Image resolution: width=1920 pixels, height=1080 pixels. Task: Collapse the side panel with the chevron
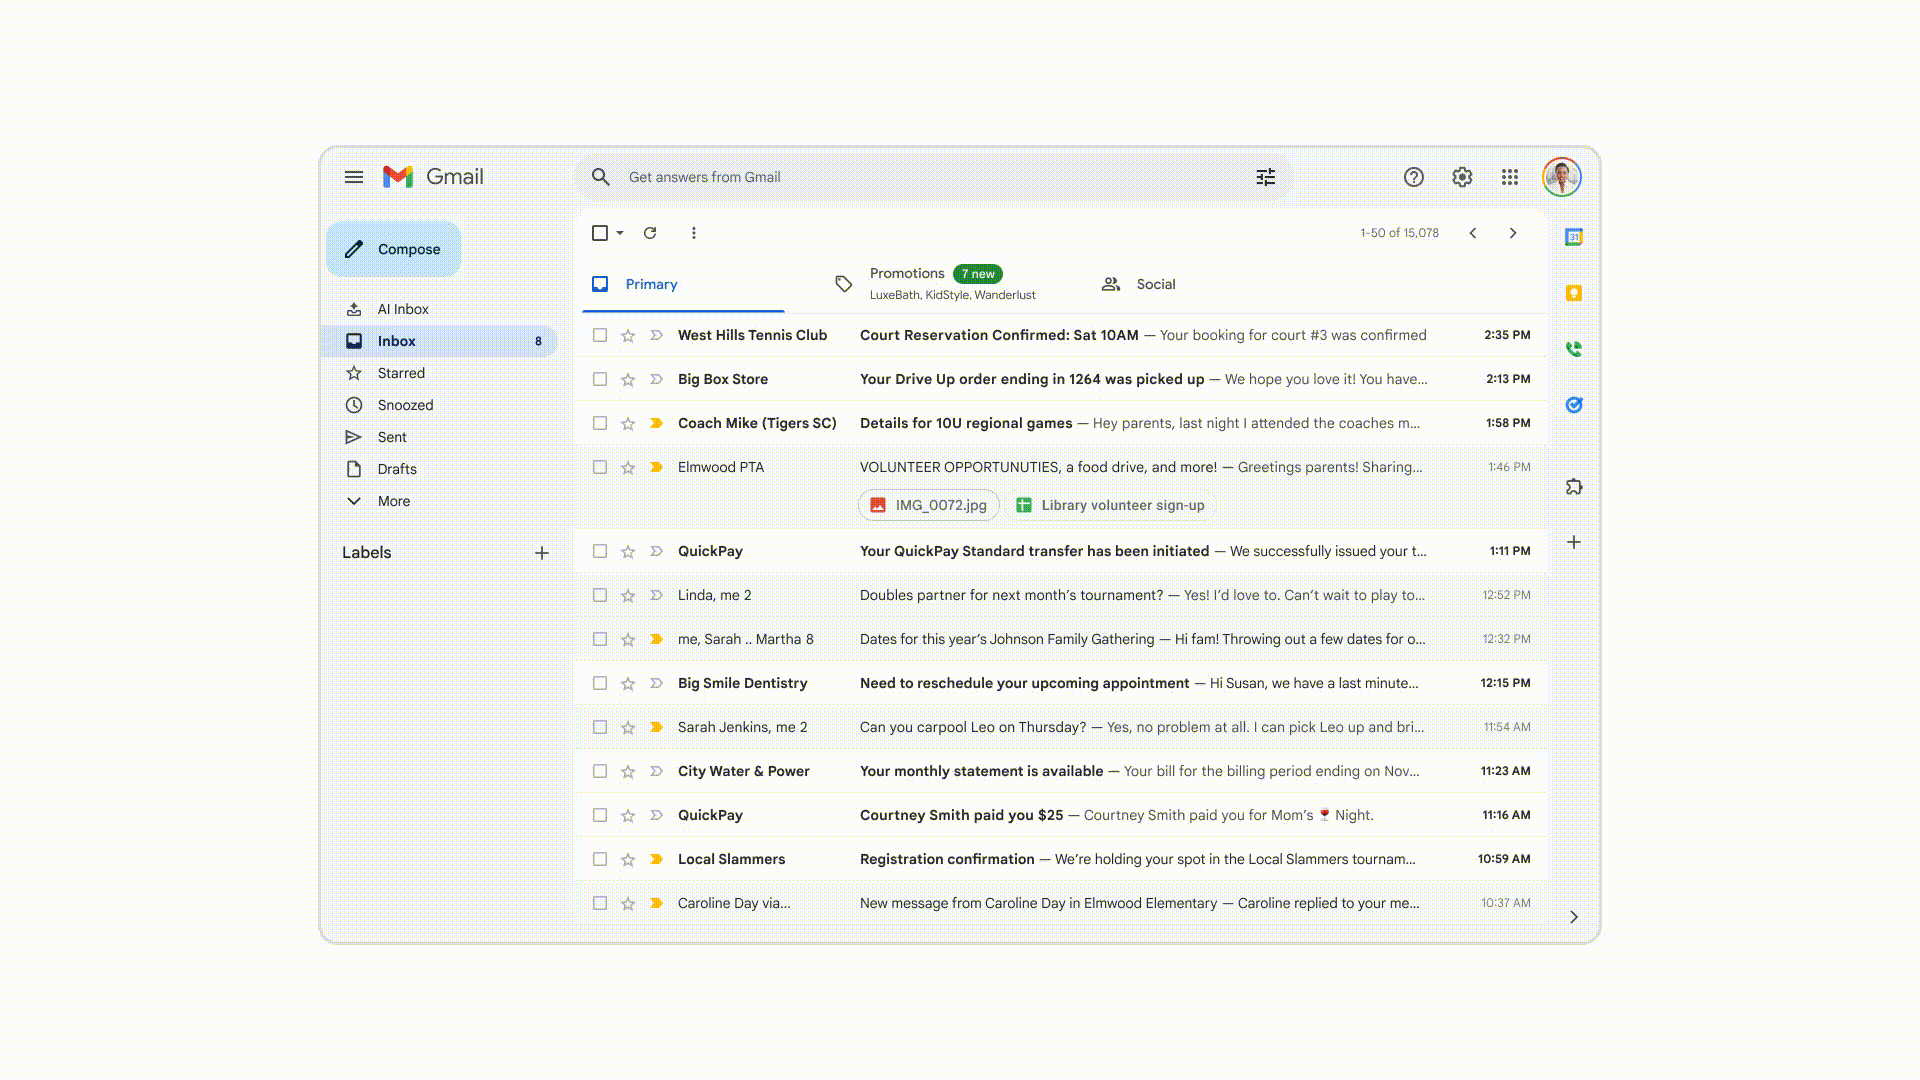(1573, 916)
